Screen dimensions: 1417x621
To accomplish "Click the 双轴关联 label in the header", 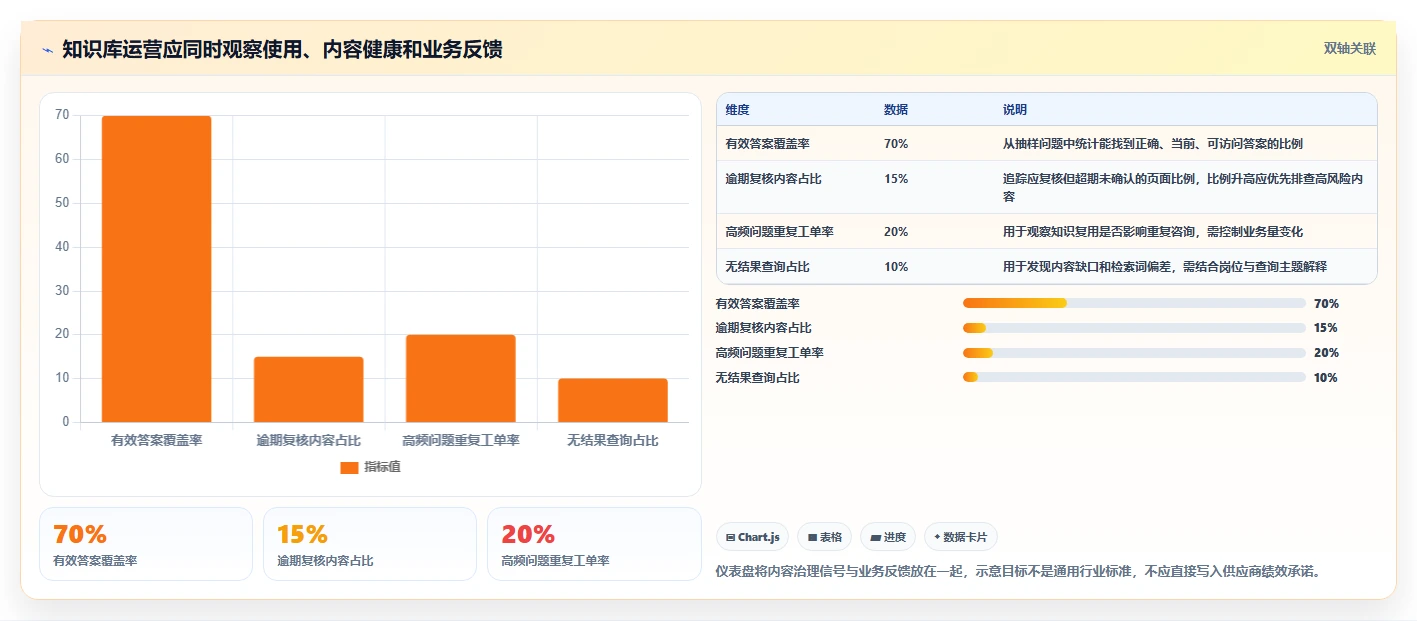I will (1350, 48).
